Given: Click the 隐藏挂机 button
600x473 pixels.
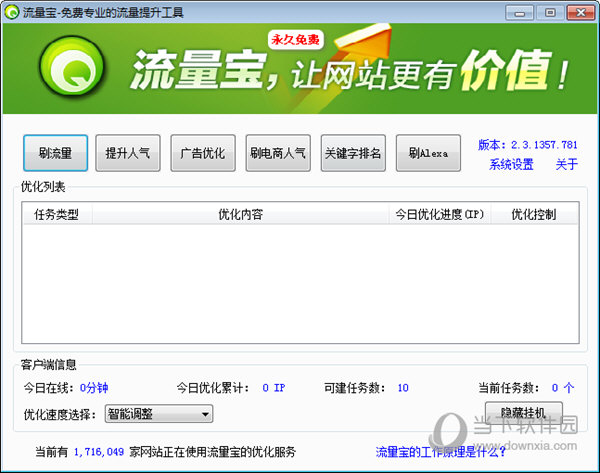Looking at the screenshot, I should [523, 413].
